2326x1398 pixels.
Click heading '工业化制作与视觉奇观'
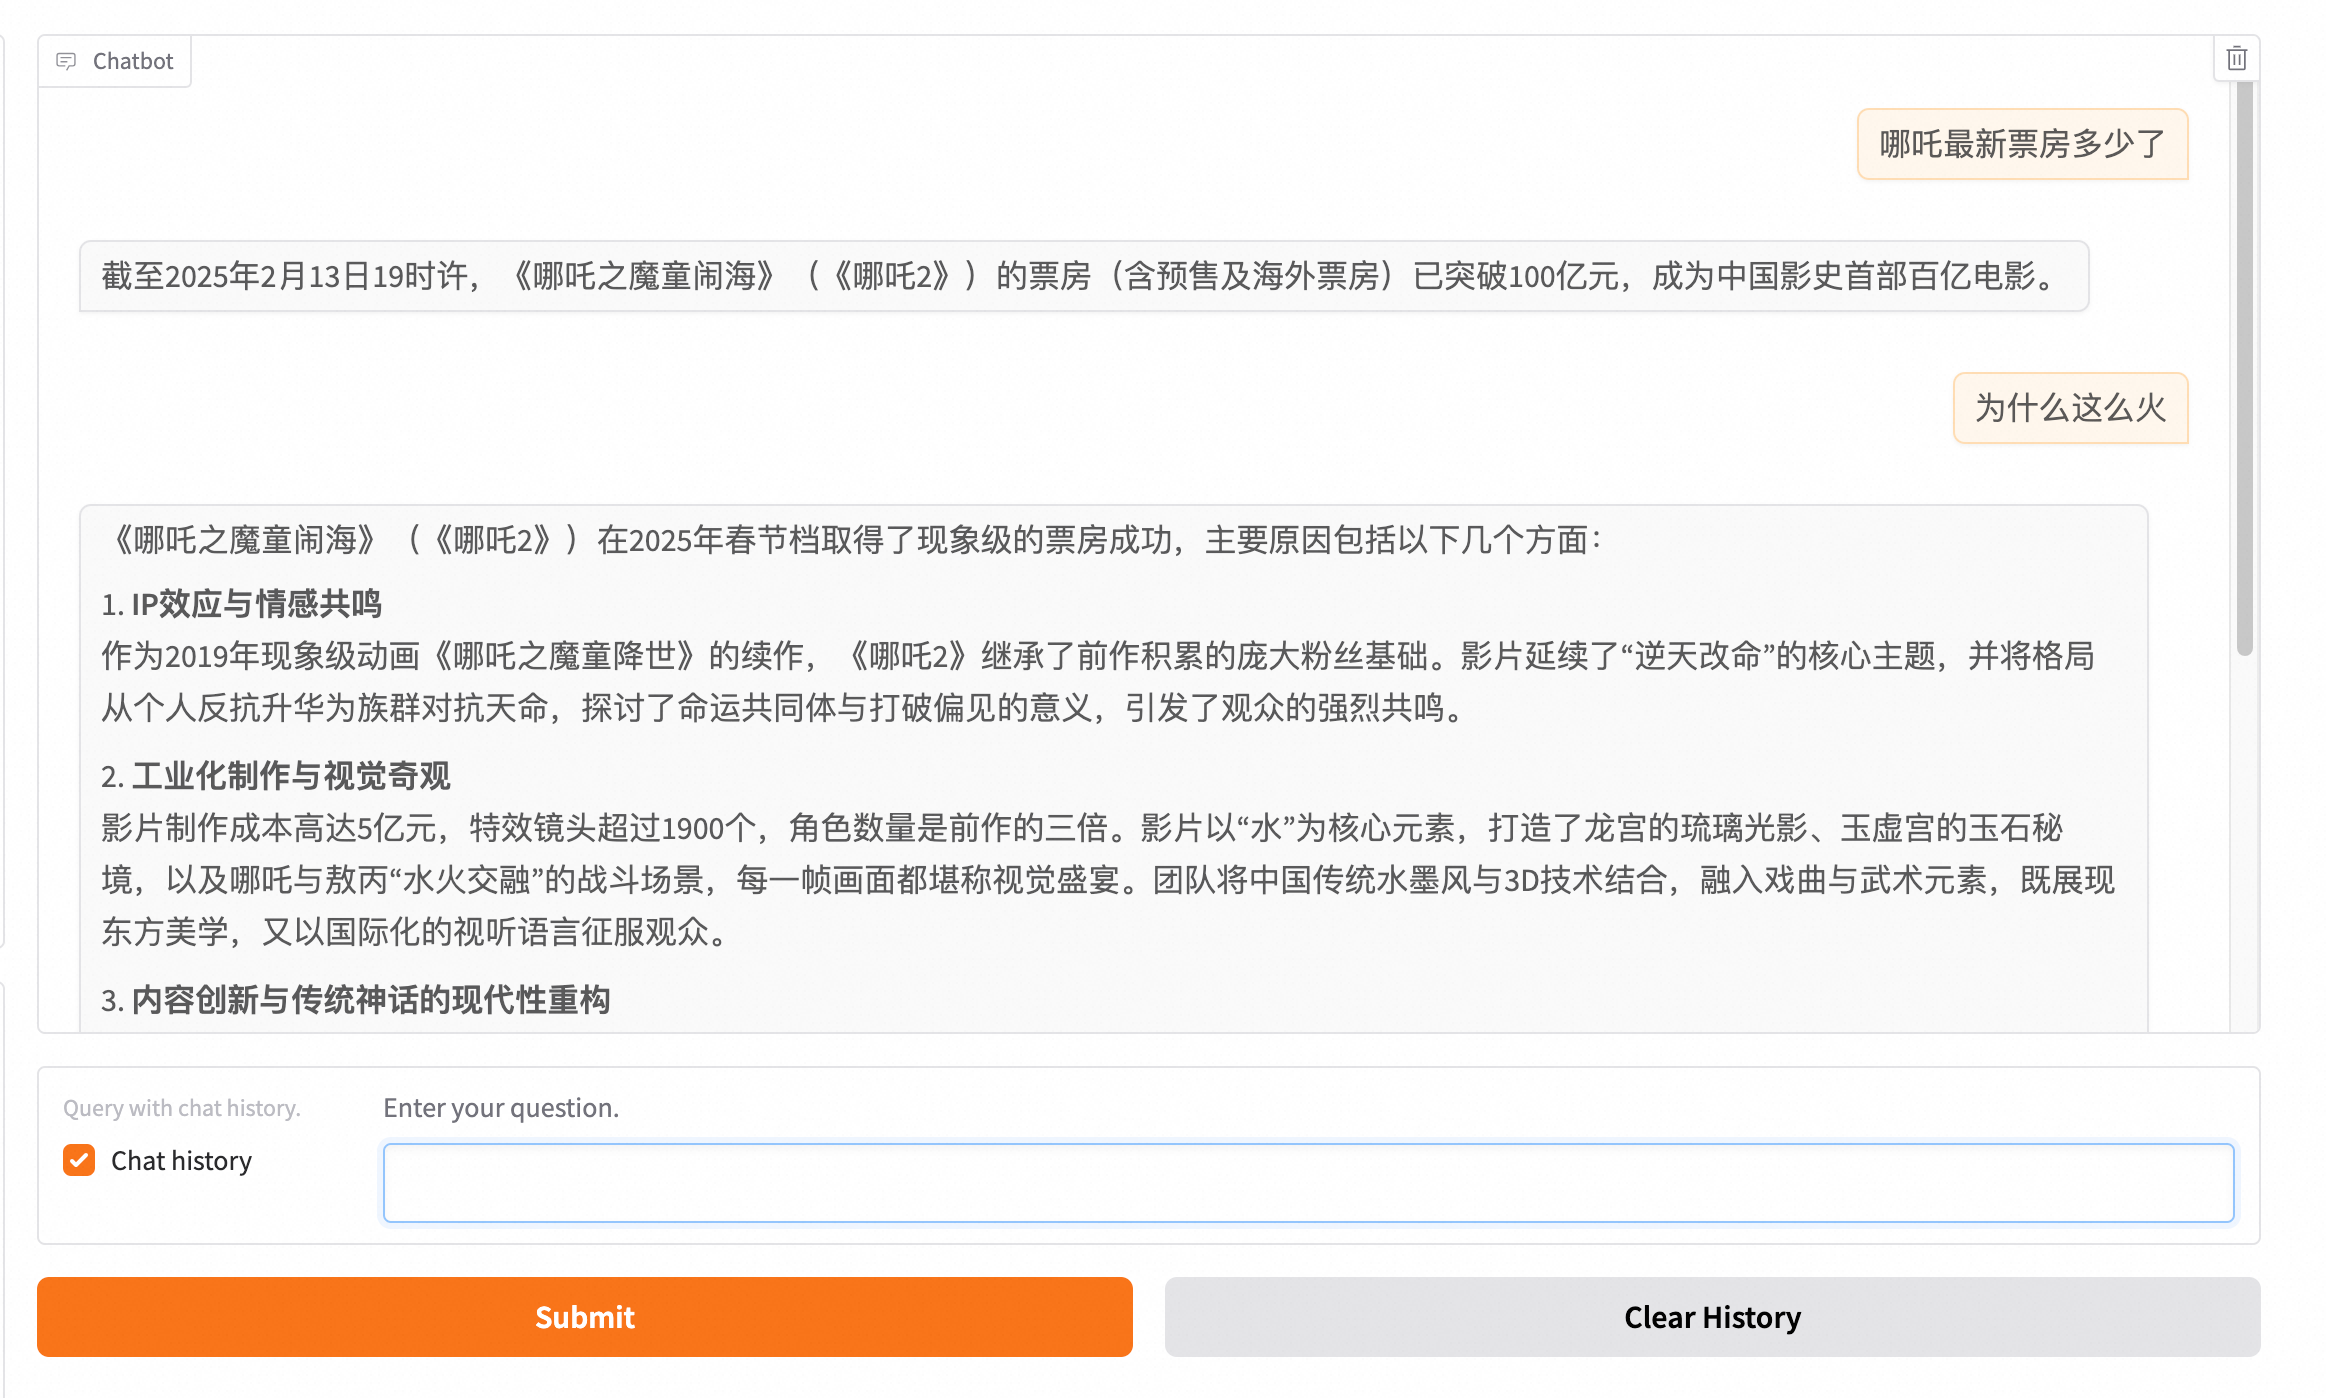tap(290, 776)
